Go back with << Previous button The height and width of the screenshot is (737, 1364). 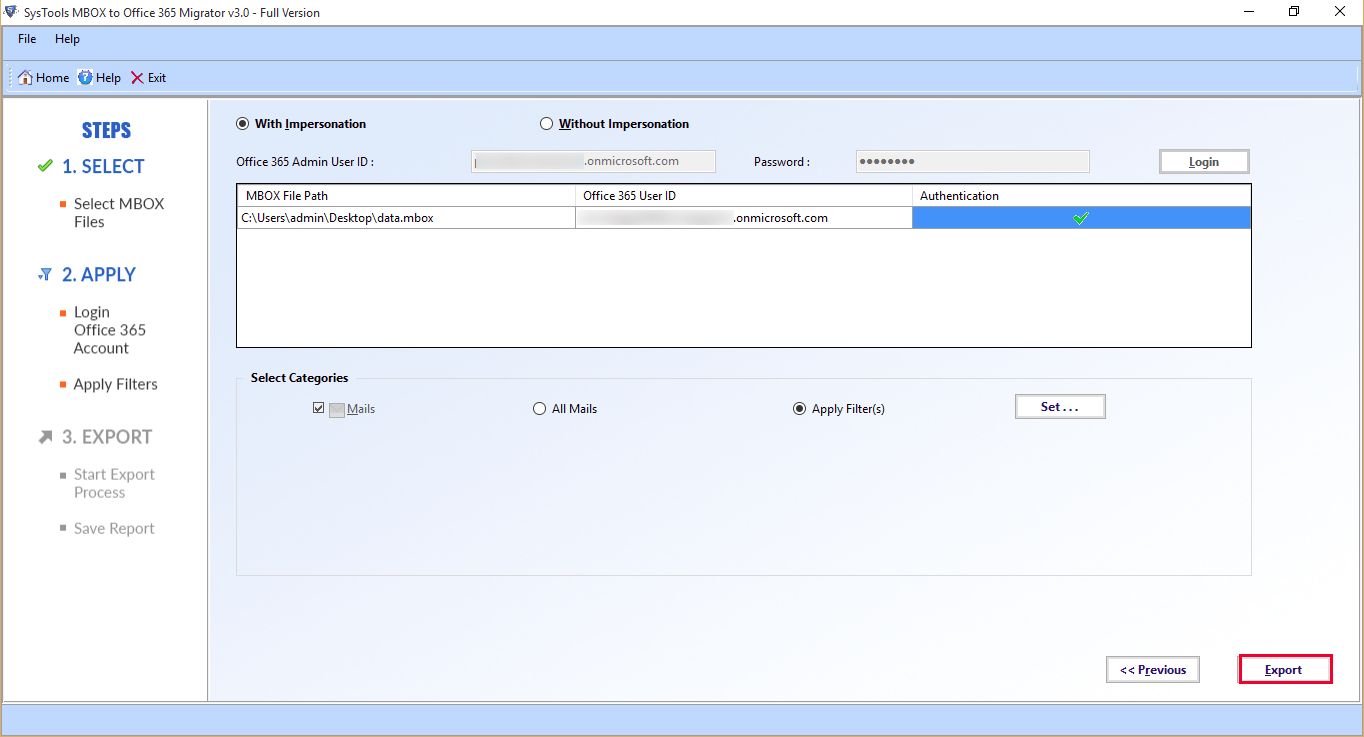pyautogui.click(x=1153, y=670)
